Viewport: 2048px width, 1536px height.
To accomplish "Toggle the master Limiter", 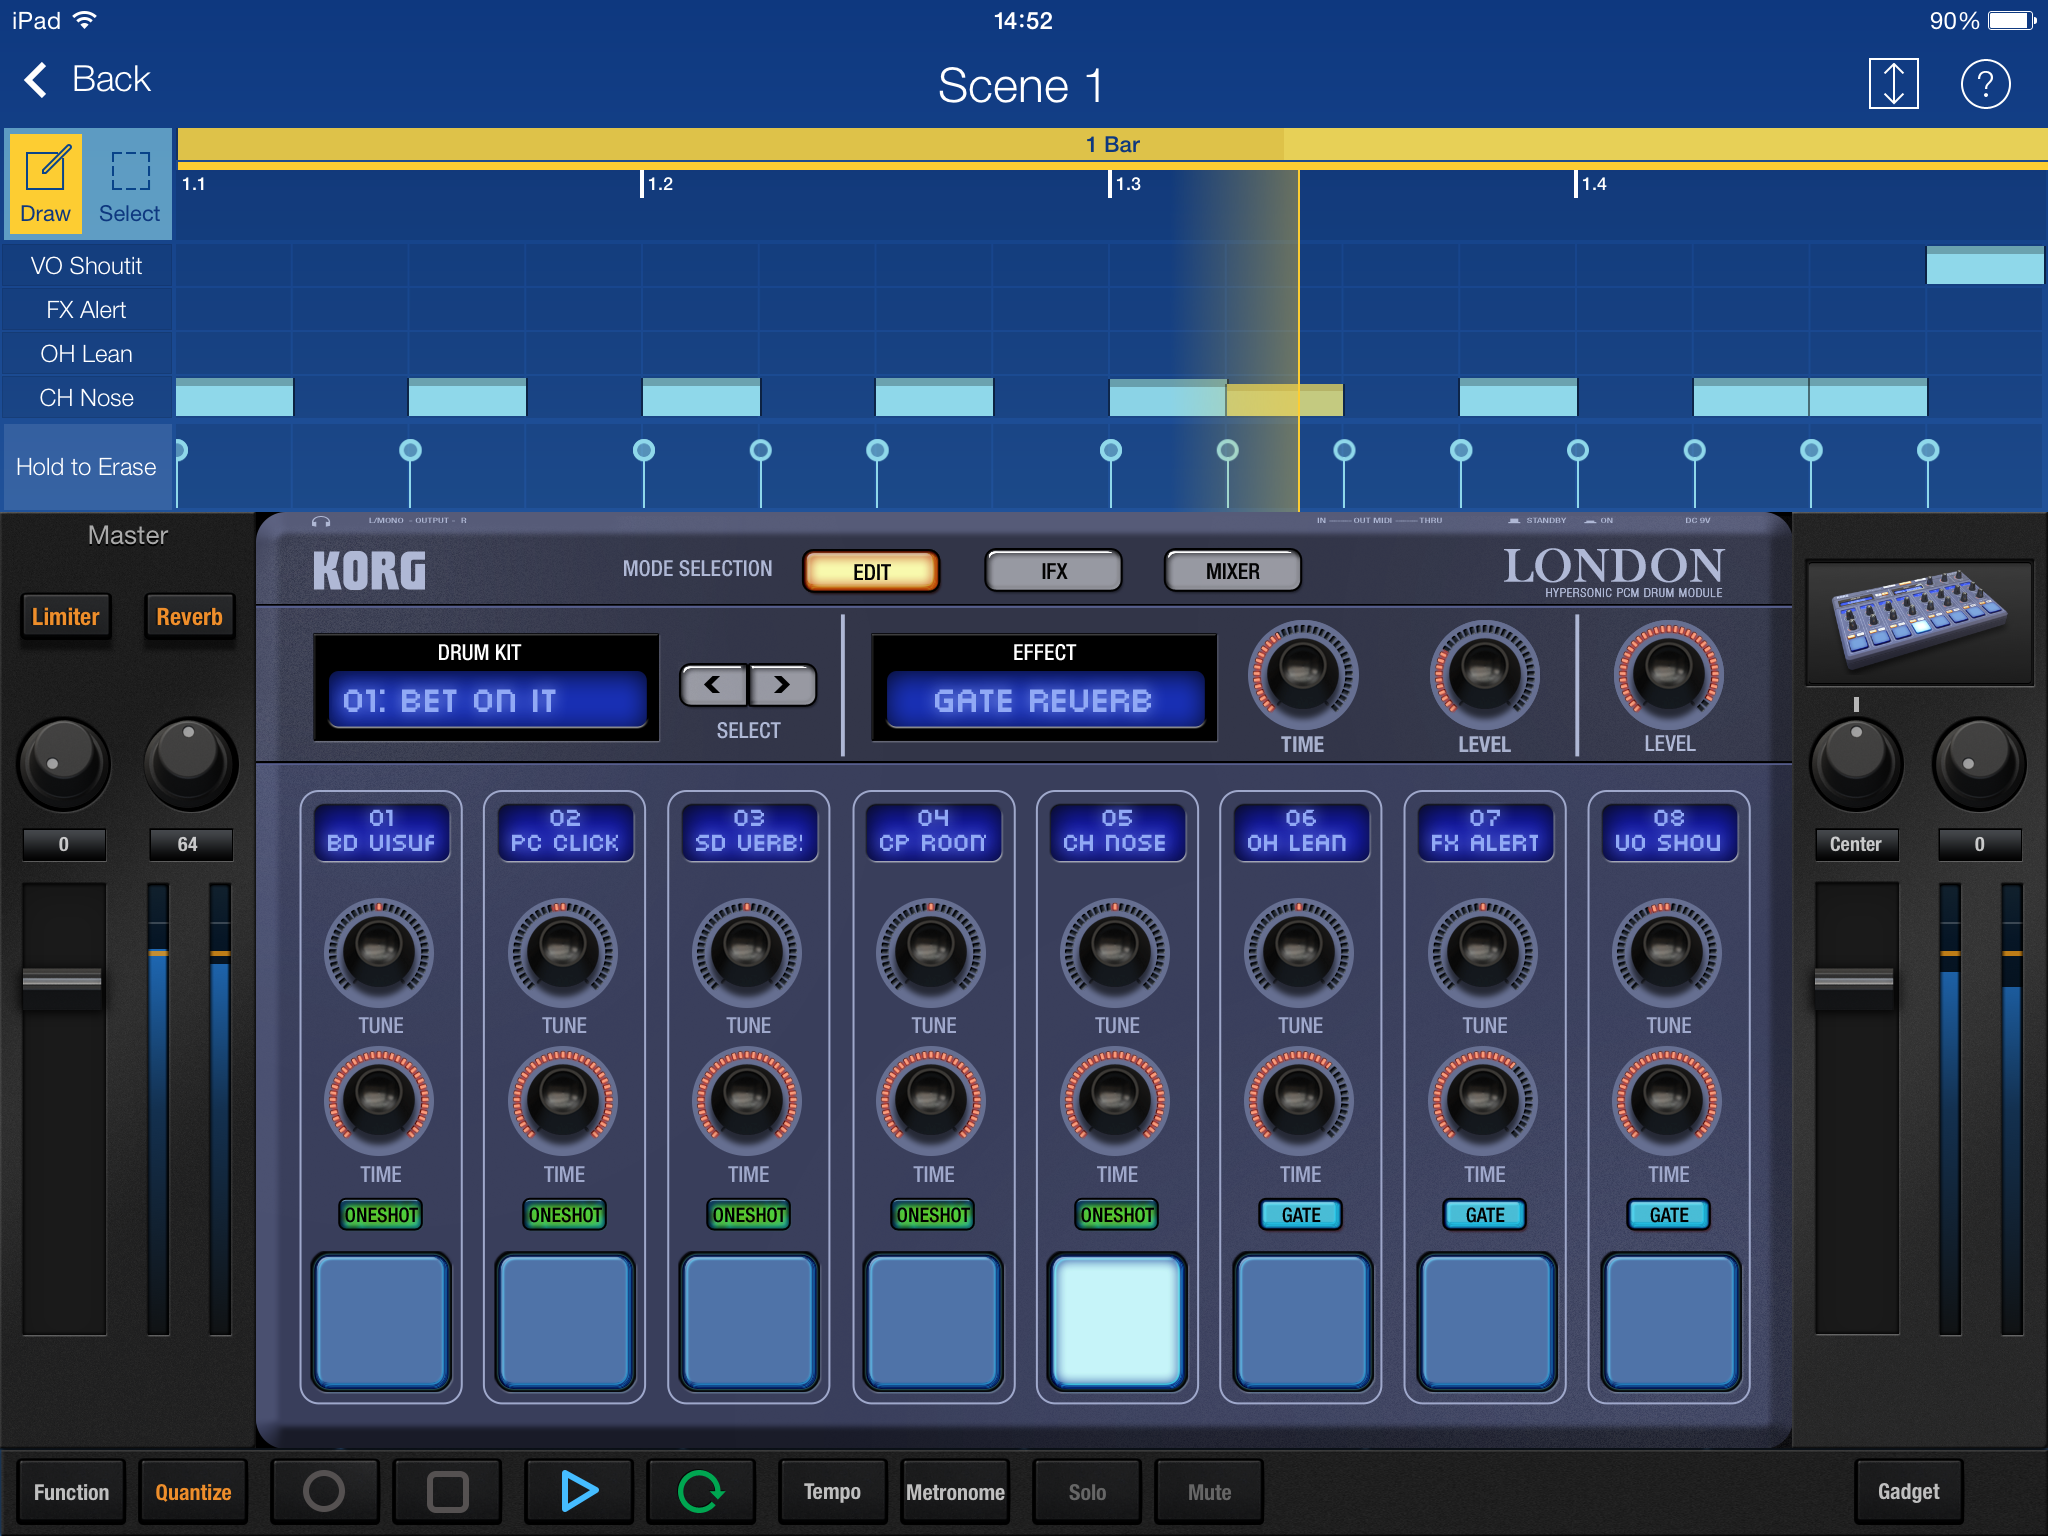I will coord(66,617).
